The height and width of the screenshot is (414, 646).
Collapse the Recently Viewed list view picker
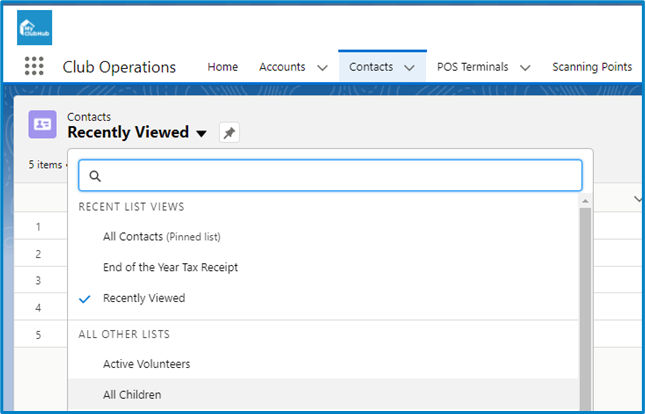point(201,134)
